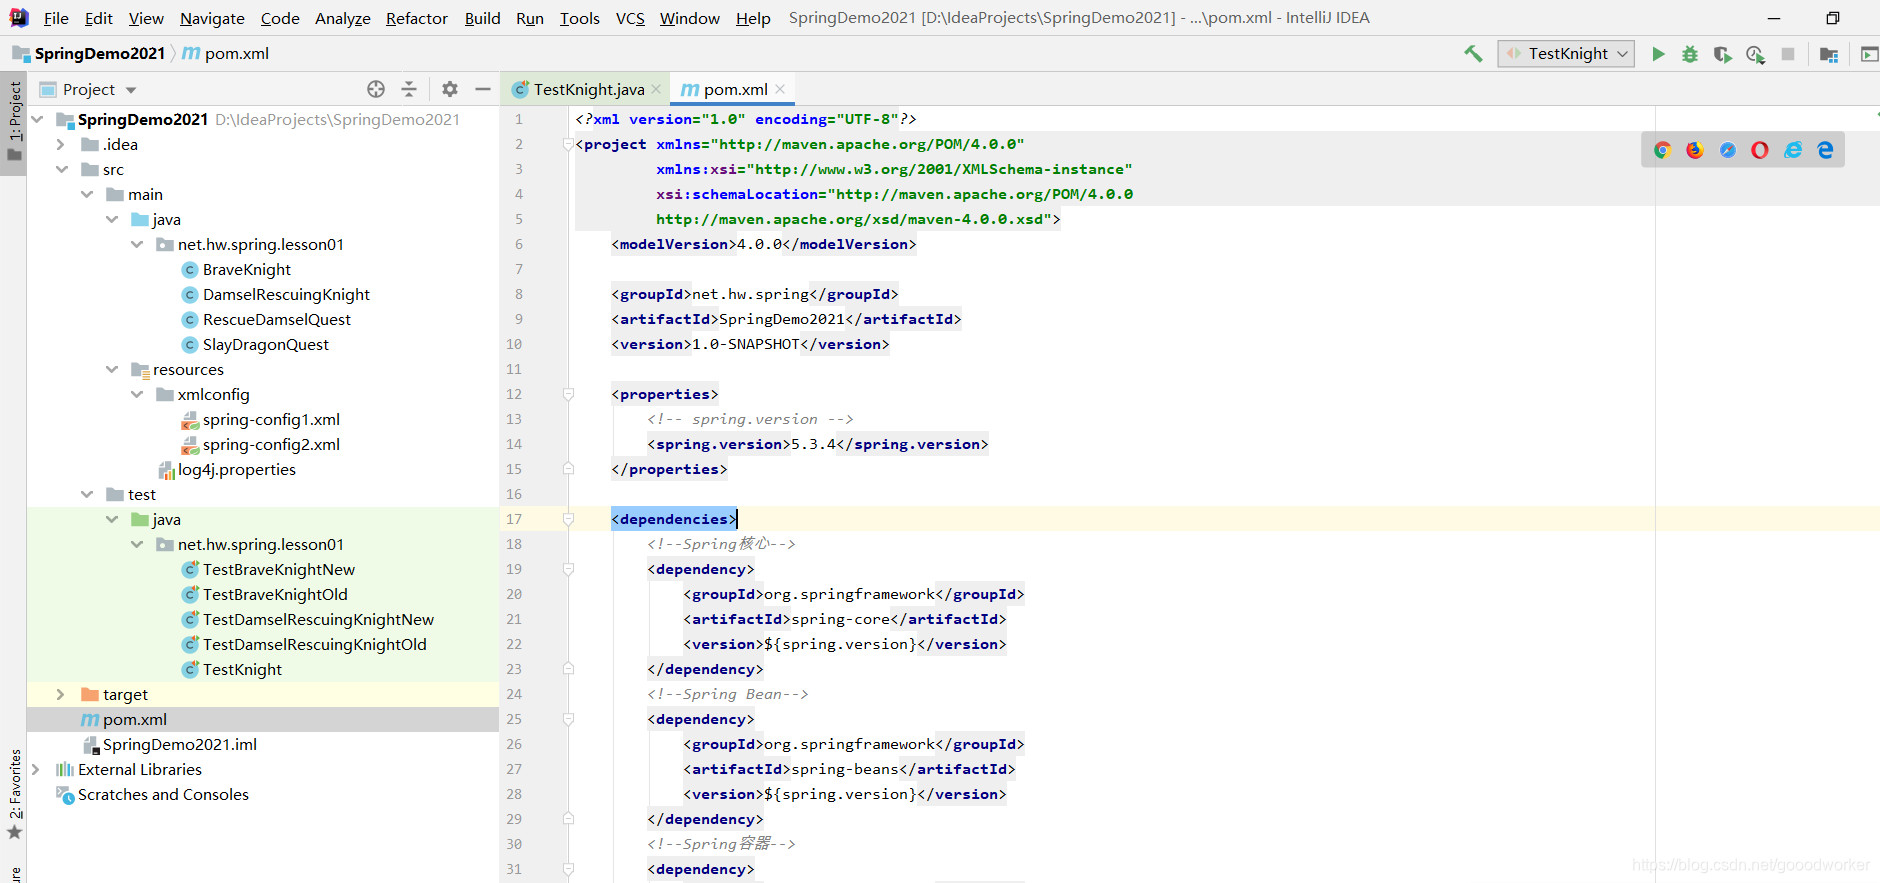Expand the .idea folder

point(60,144)
